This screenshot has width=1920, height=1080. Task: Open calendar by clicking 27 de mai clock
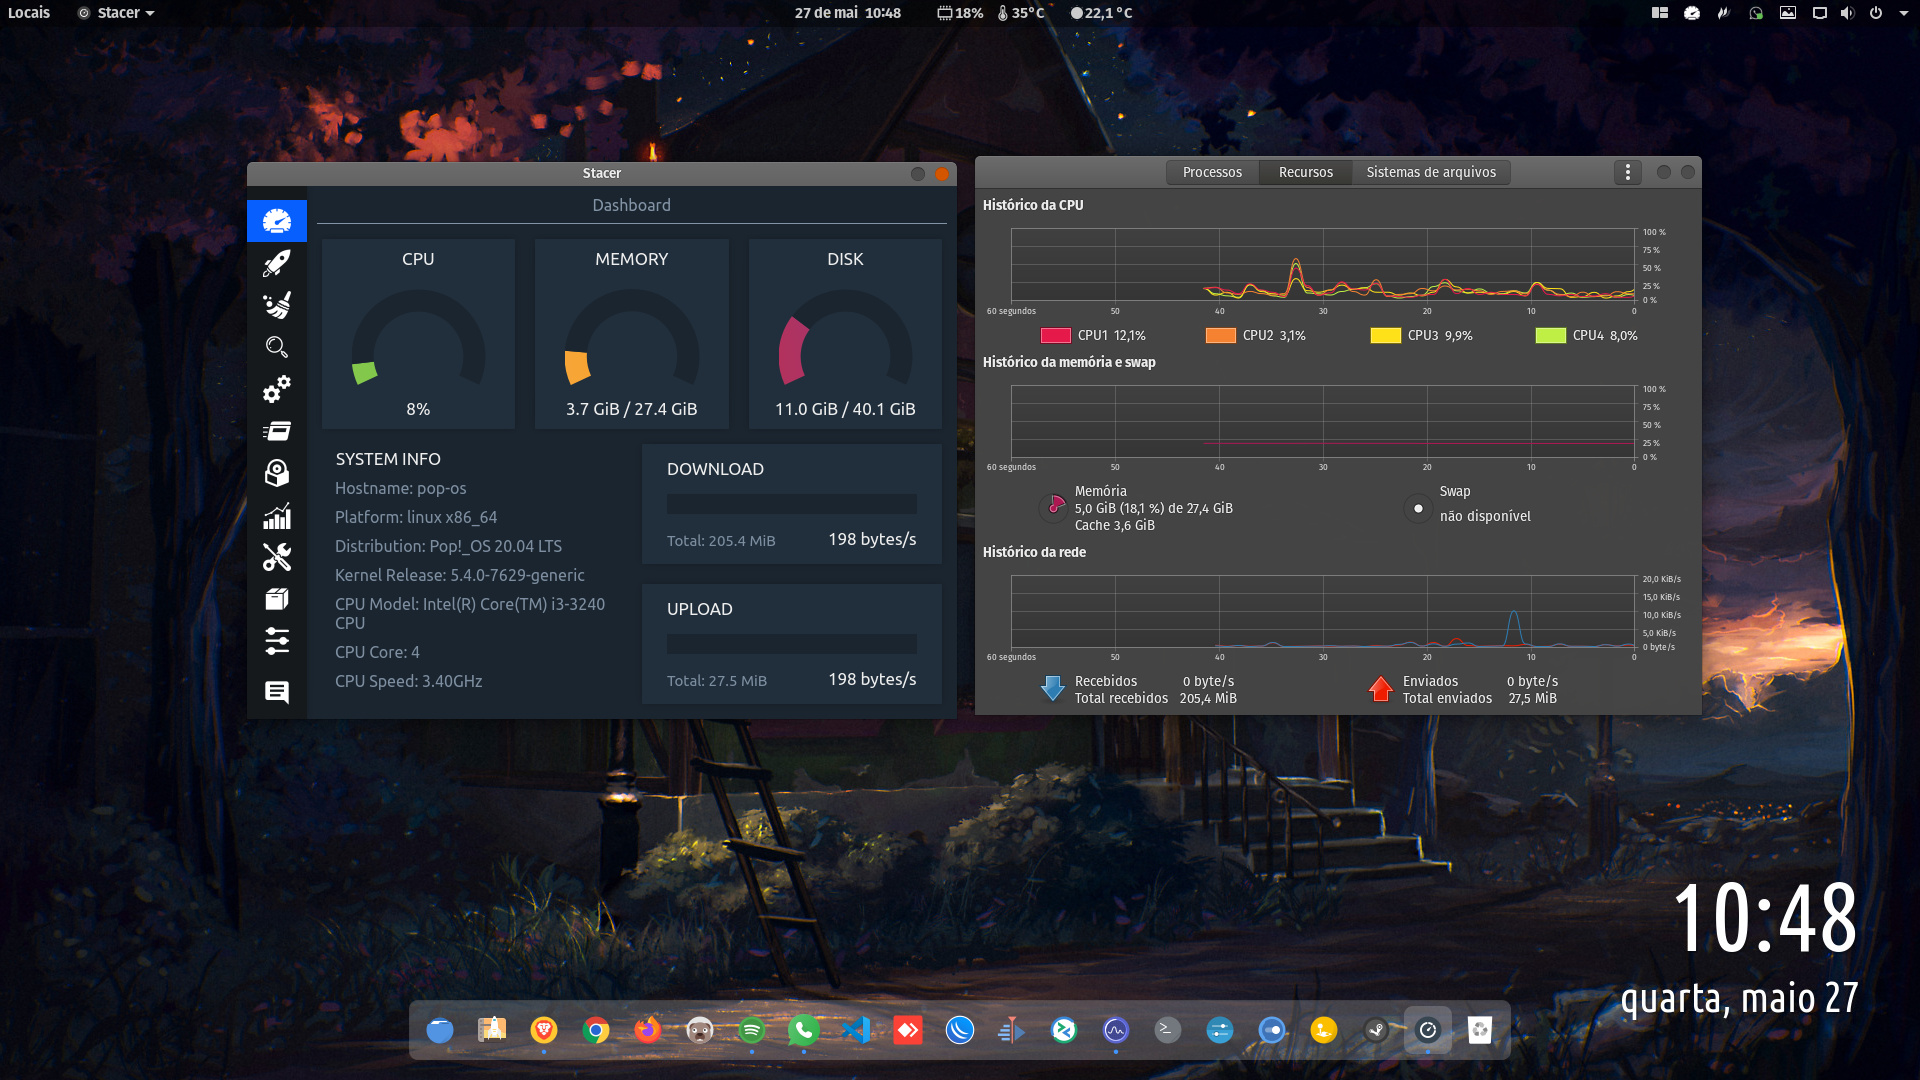(847, 13)
